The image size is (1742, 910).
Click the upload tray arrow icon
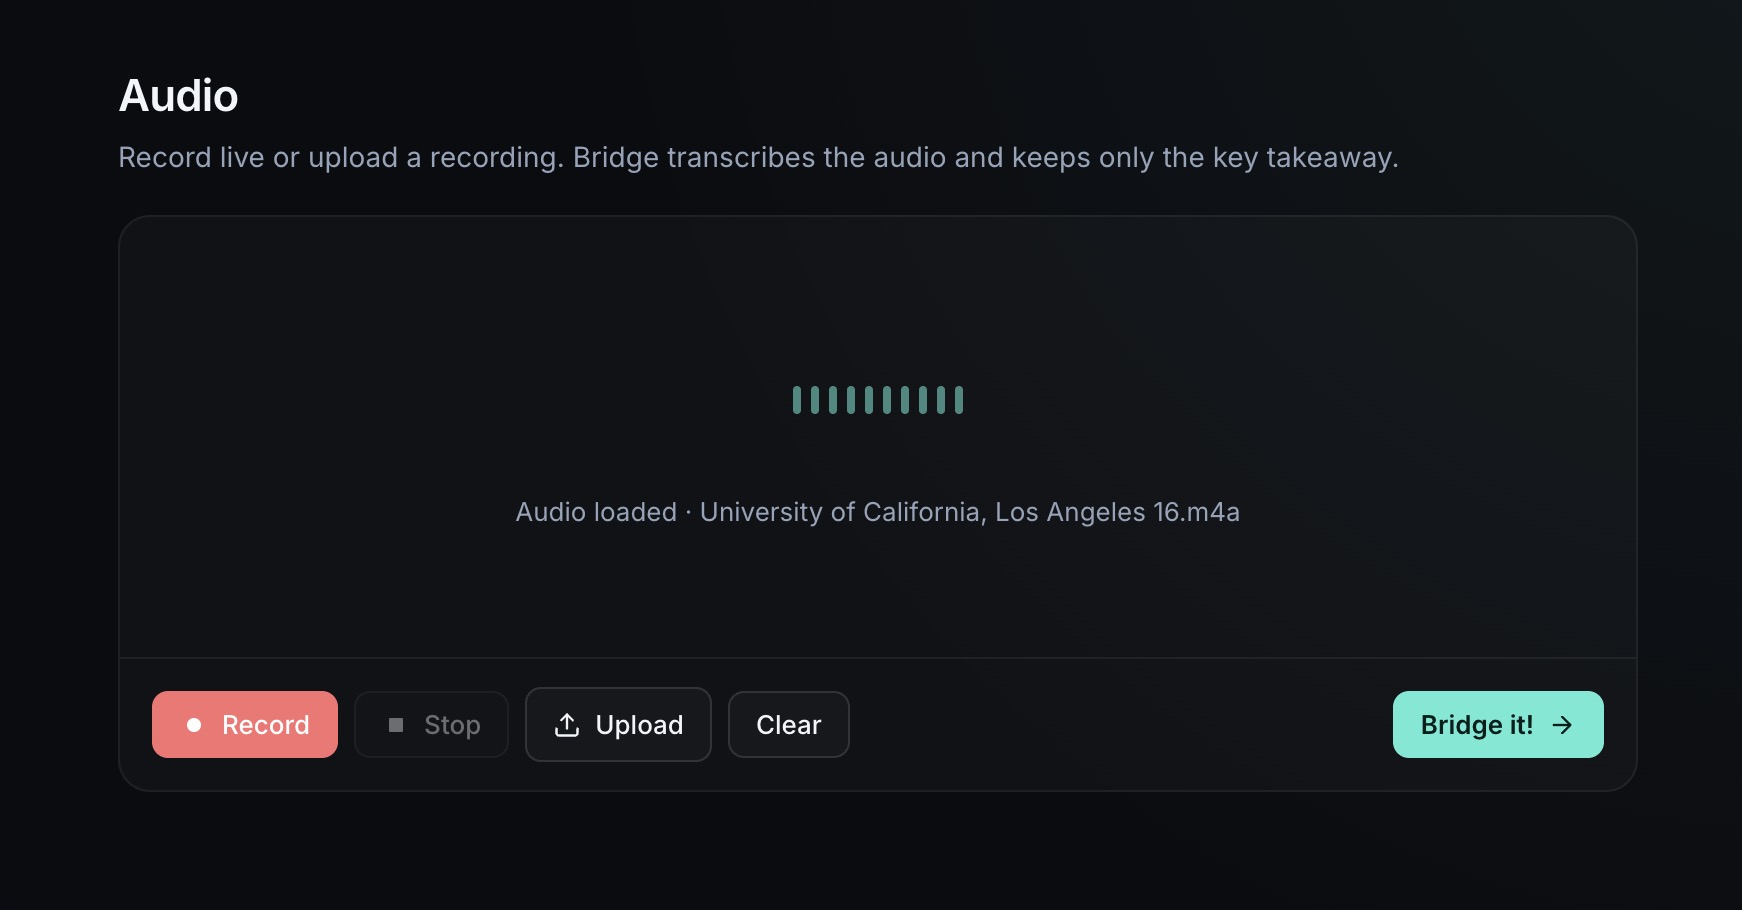[x=567, y=725]
